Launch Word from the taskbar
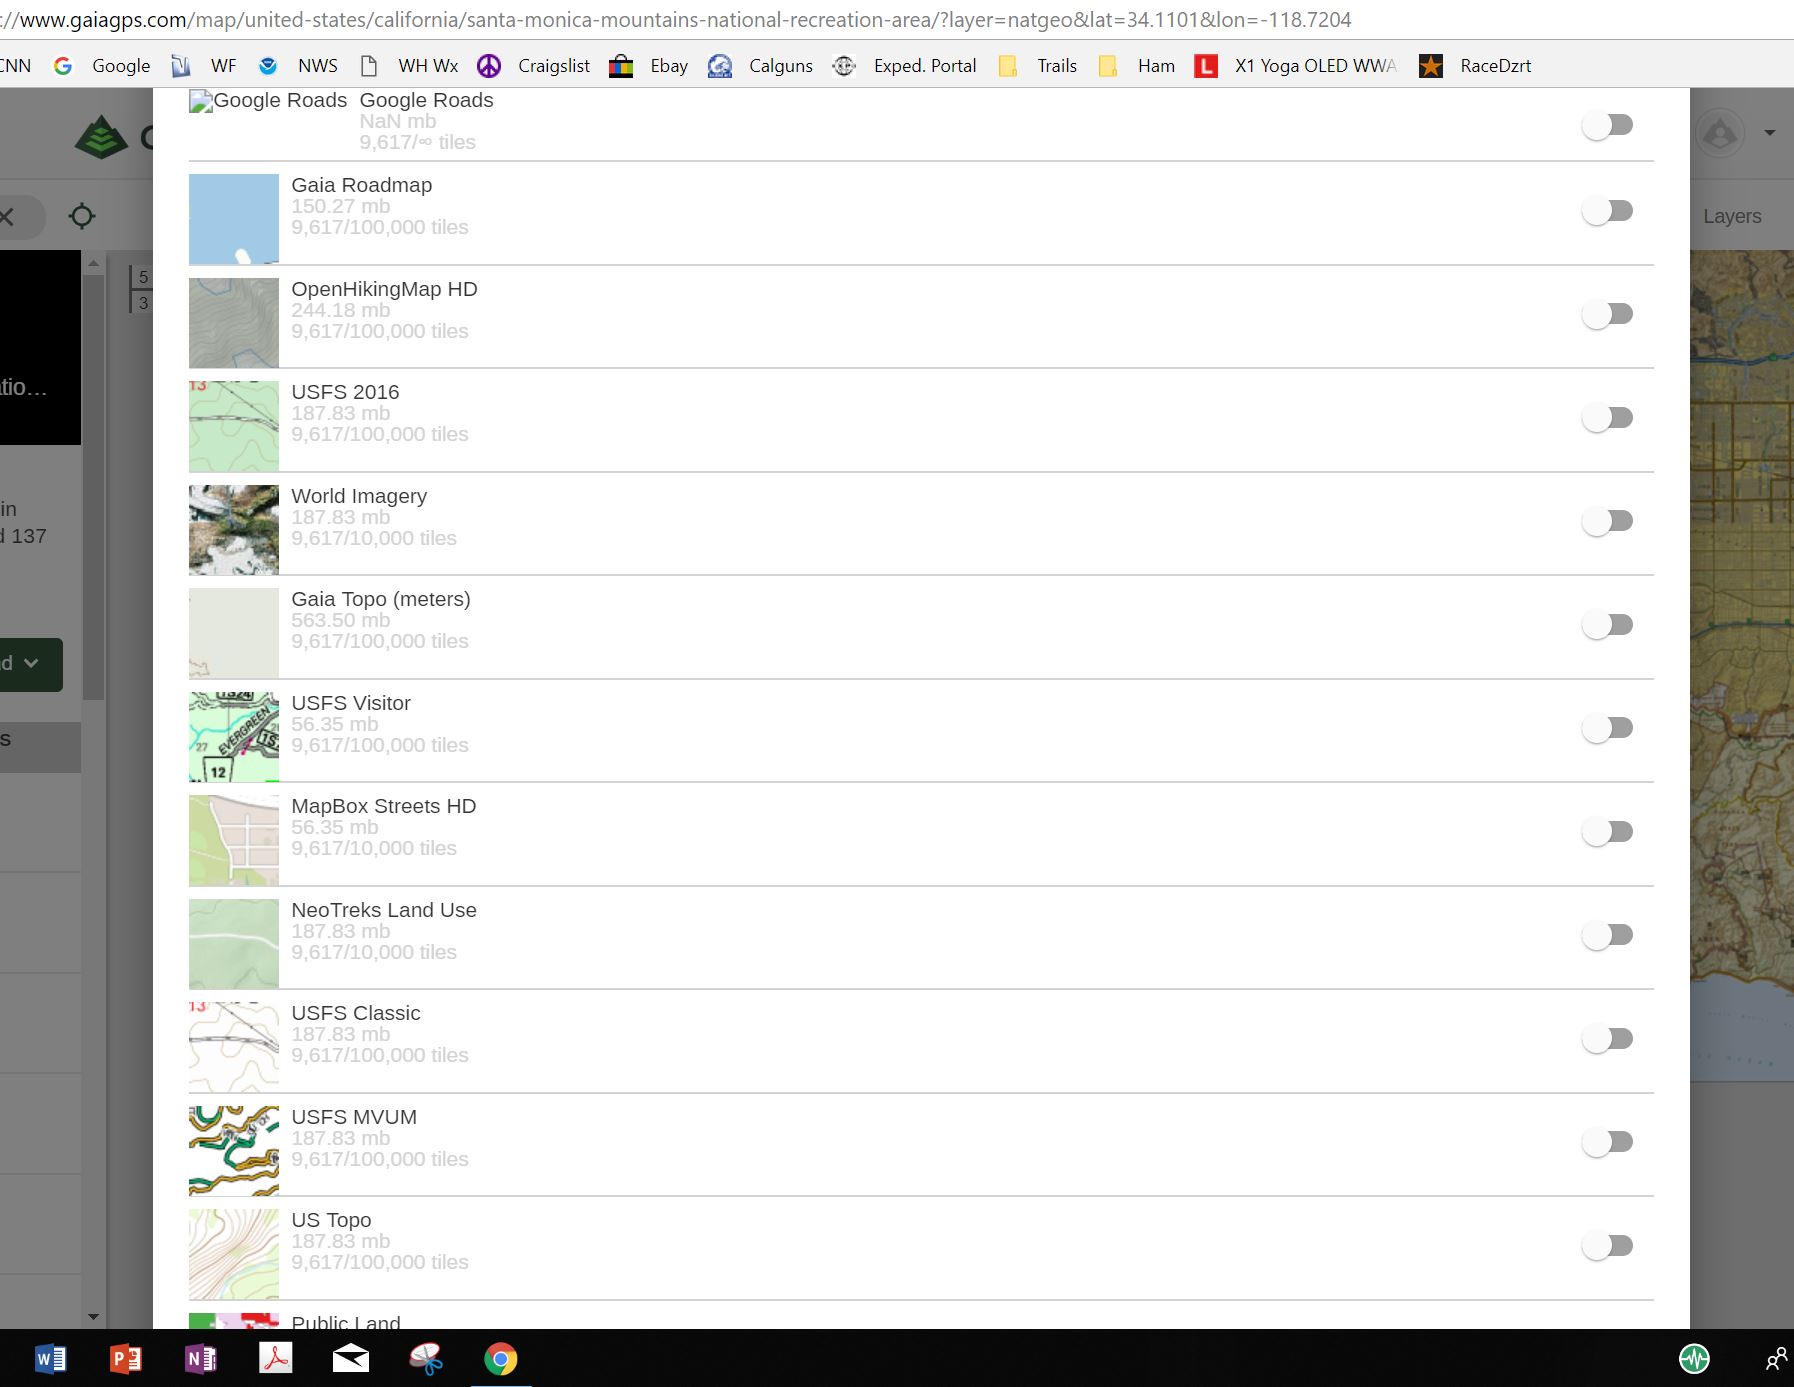Viewport: 1794px width, 1387px height. tap(50, 1359)
